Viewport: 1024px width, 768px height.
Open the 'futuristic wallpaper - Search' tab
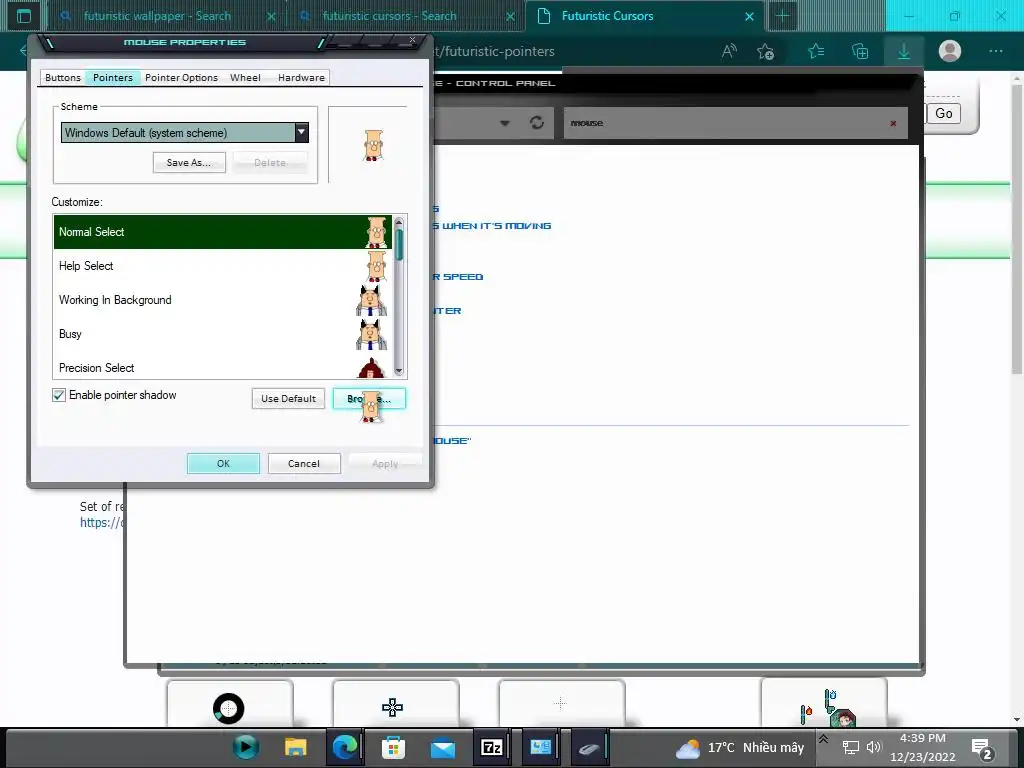[x=157, y=16]
